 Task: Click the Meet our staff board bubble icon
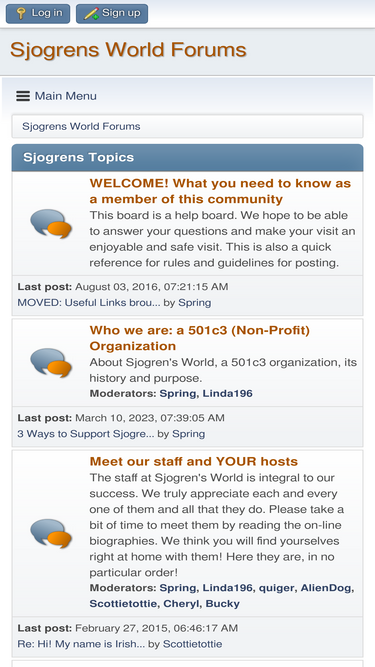coord(51,533)
